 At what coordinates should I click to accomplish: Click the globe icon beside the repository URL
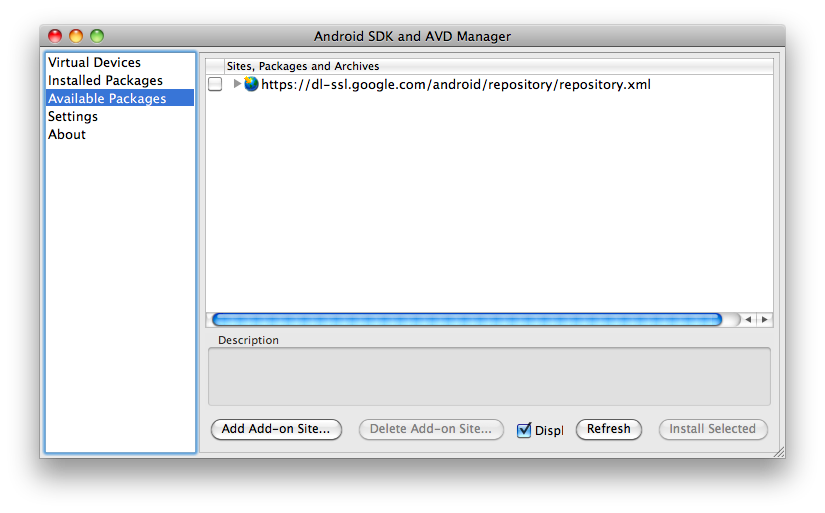251,85
